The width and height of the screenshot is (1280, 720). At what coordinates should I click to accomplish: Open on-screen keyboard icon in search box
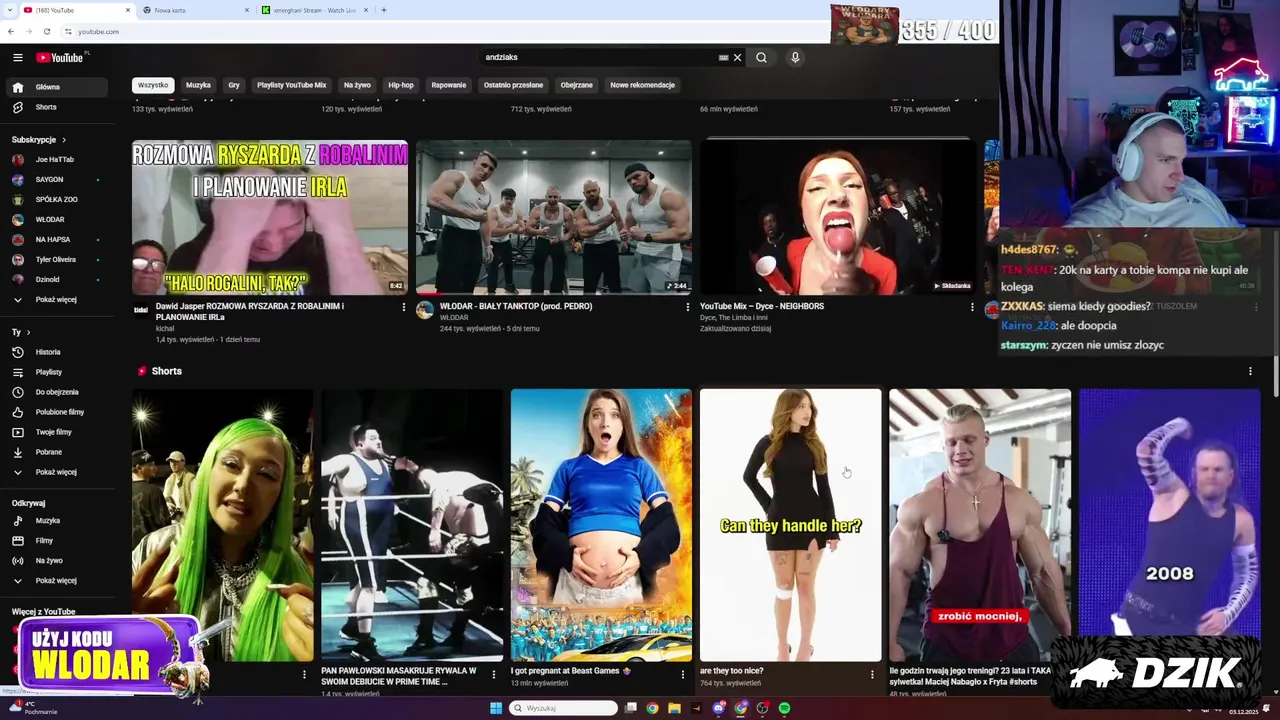(x=723, y=57)
